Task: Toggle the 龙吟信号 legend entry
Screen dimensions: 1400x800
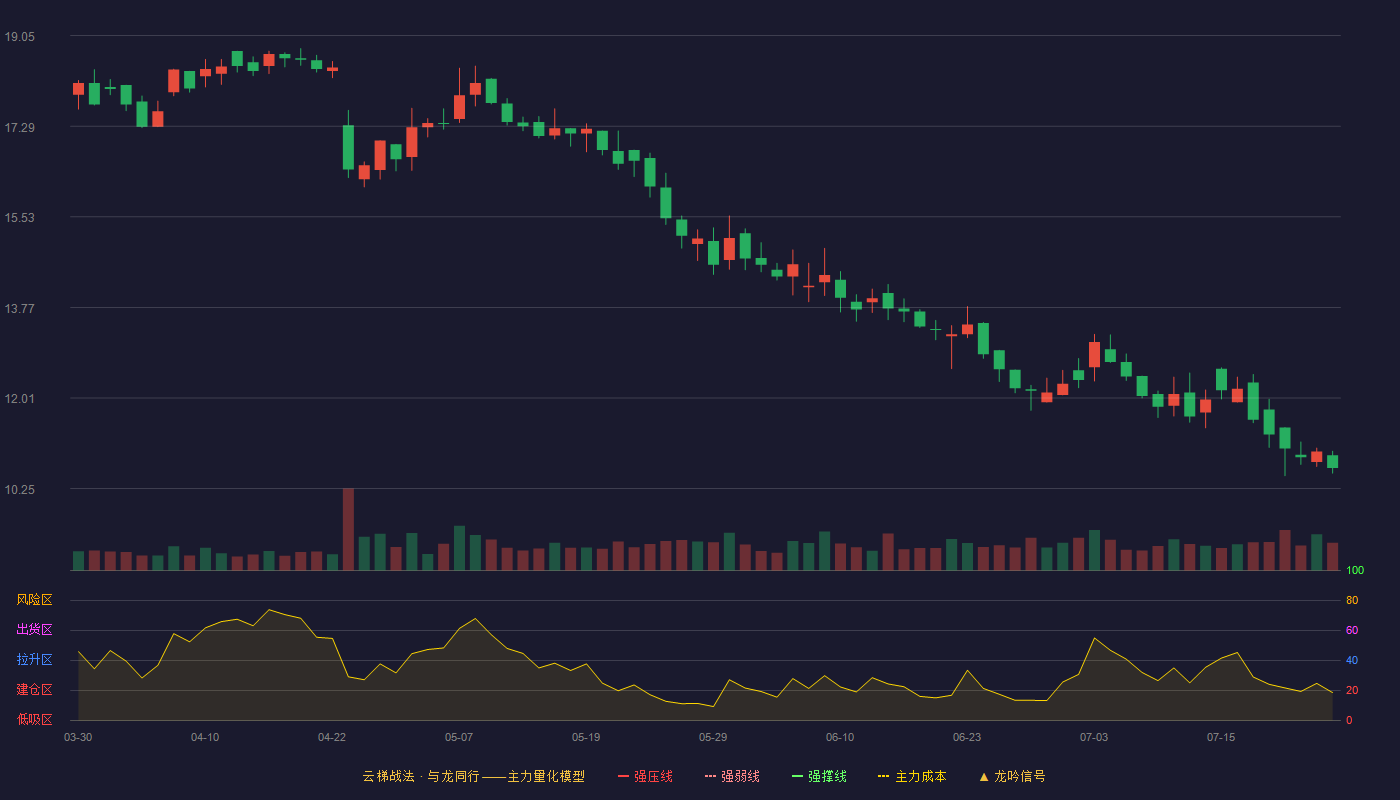Action: 1011,776
